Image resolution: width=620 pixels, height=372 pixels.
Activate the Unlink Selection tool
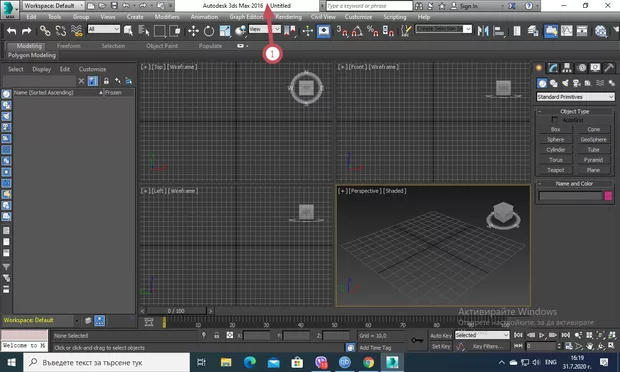[60, 31]
